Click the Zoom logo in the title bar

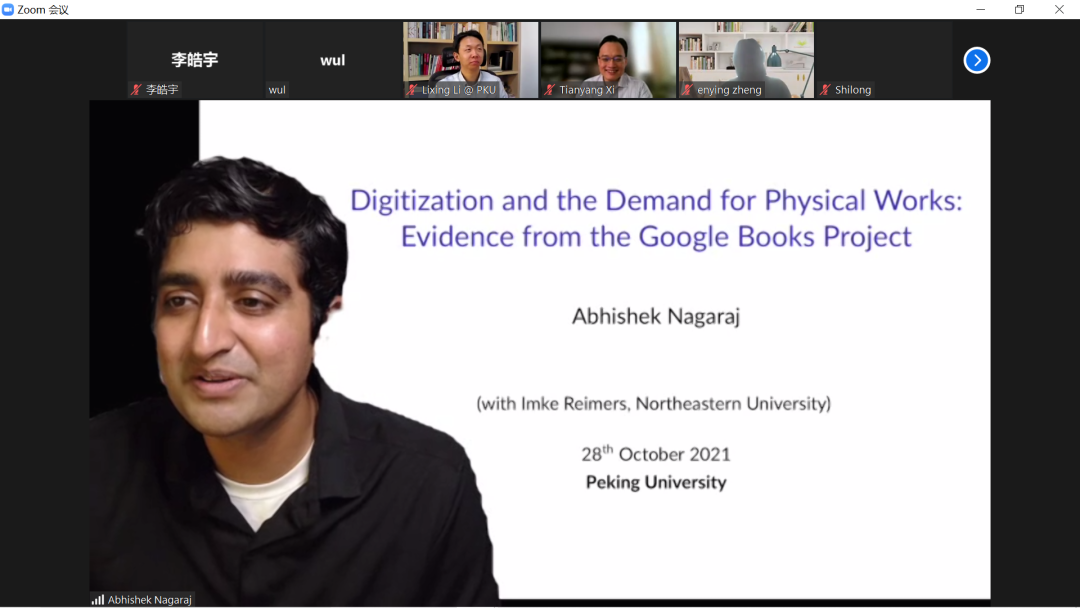click(x=8, y=9)
